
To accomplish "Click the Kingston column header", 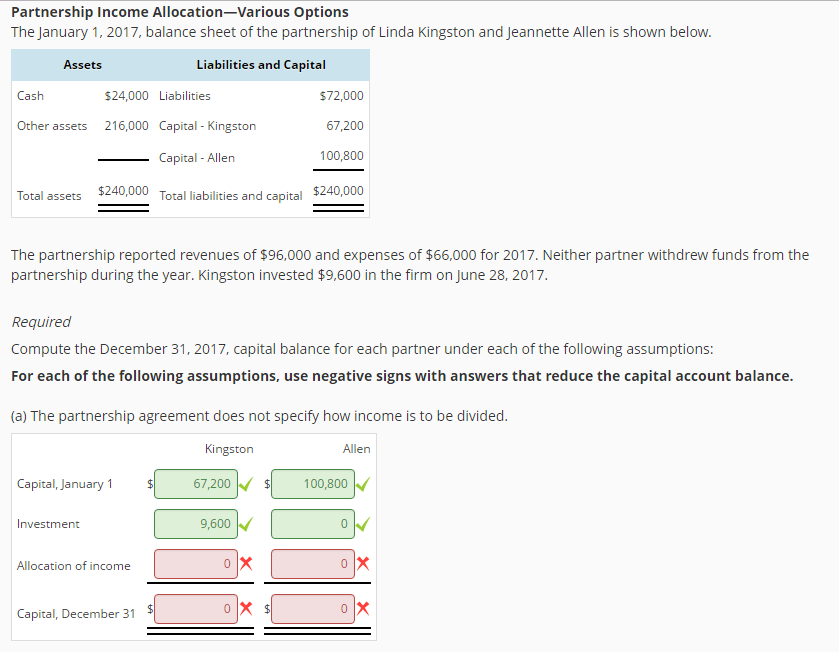I will 229,448.
